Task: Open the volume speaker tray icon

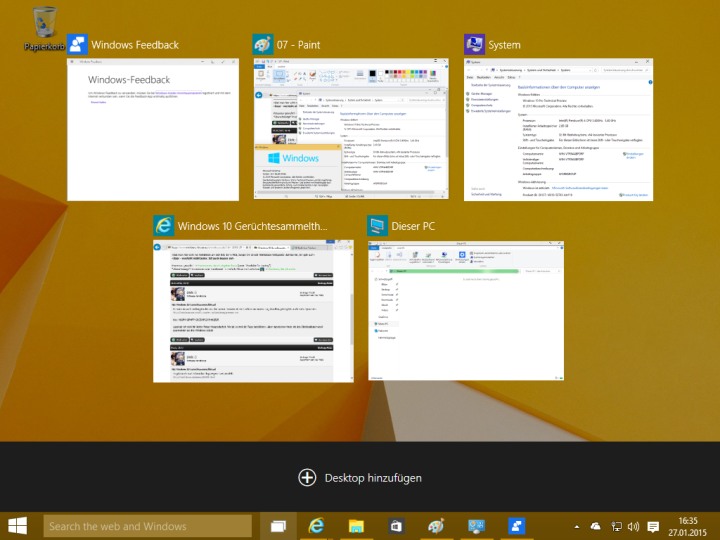Action: click(634, 527)
